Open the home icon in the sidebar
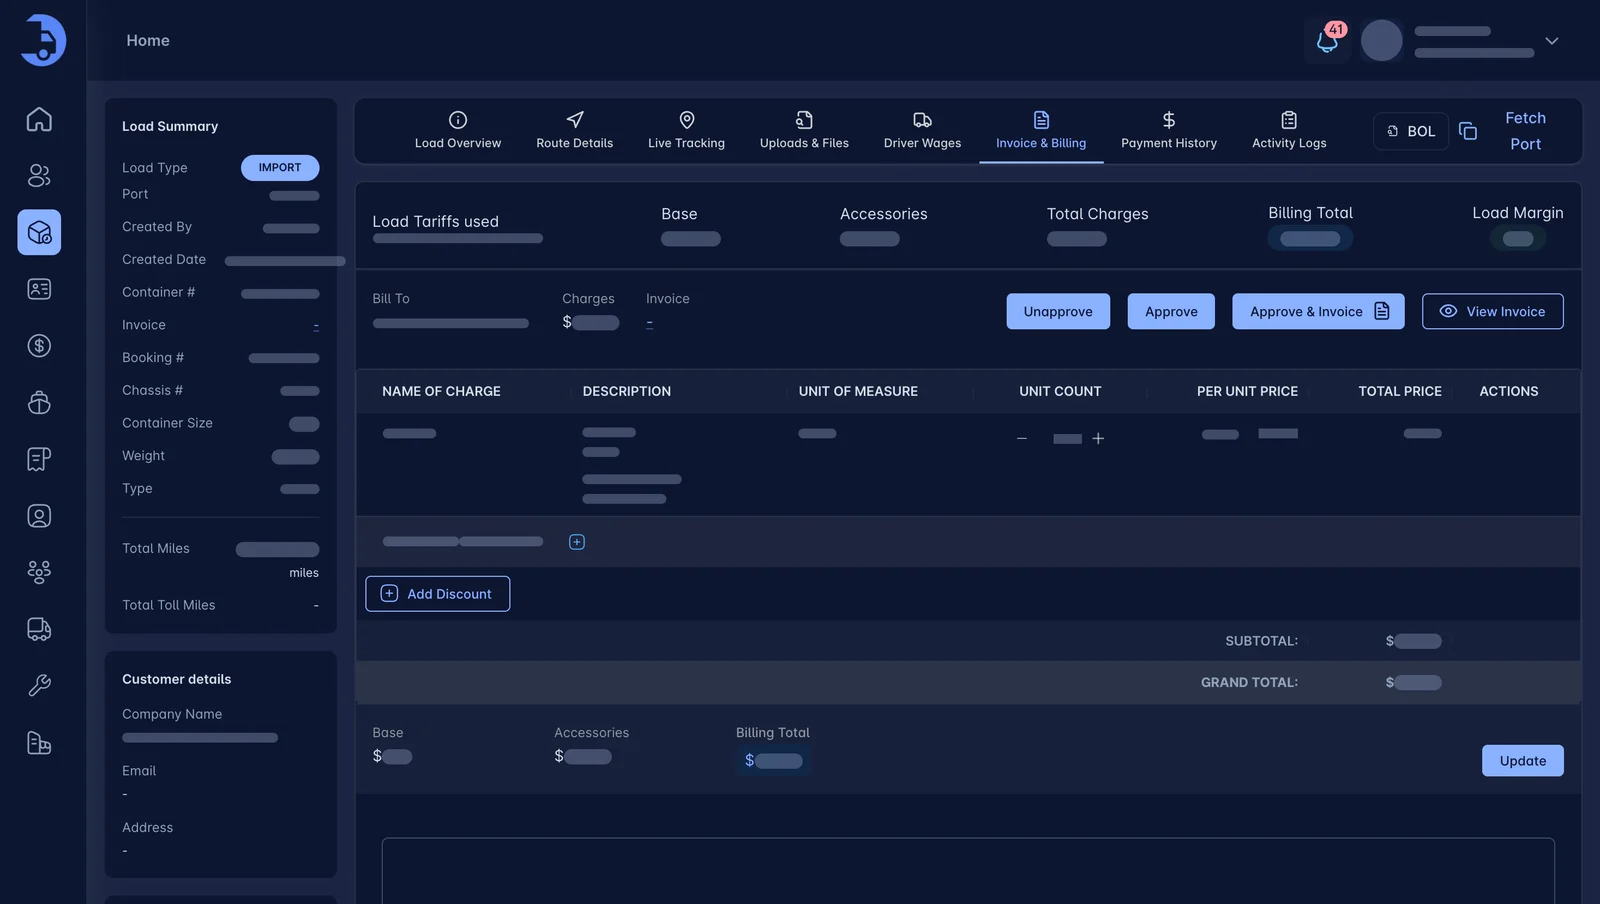This screenshot has height=904, width=1600. point(39,119)
